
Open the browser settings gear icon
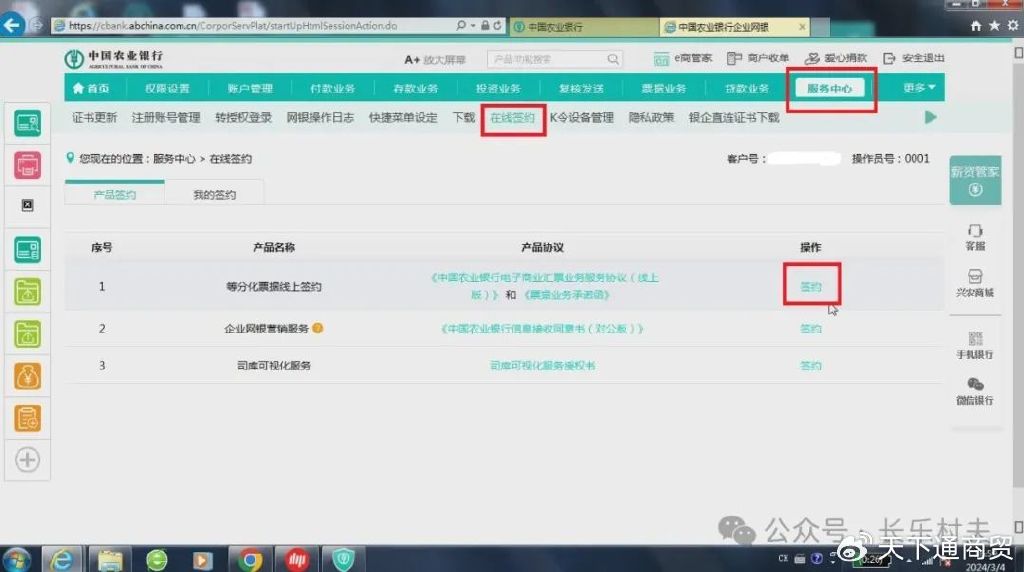[1013, 25]
